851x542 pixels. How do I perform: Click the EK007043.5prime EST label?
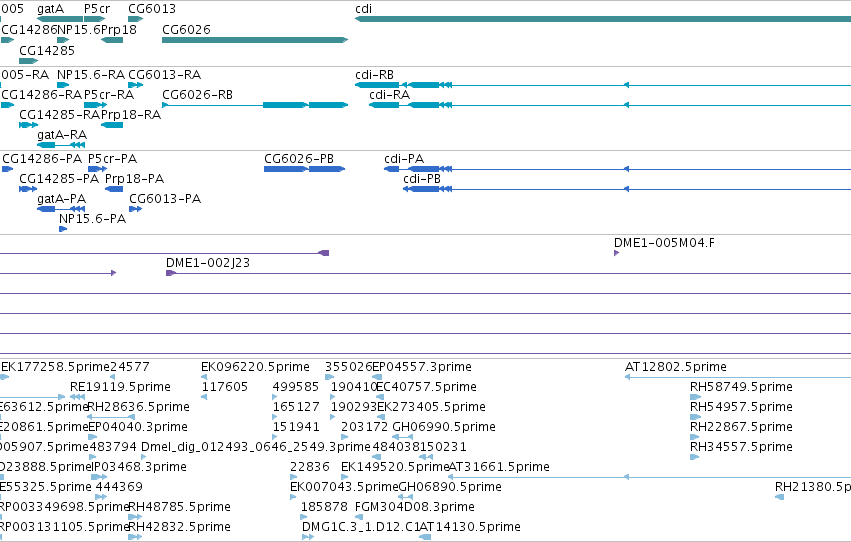[345, 487]
